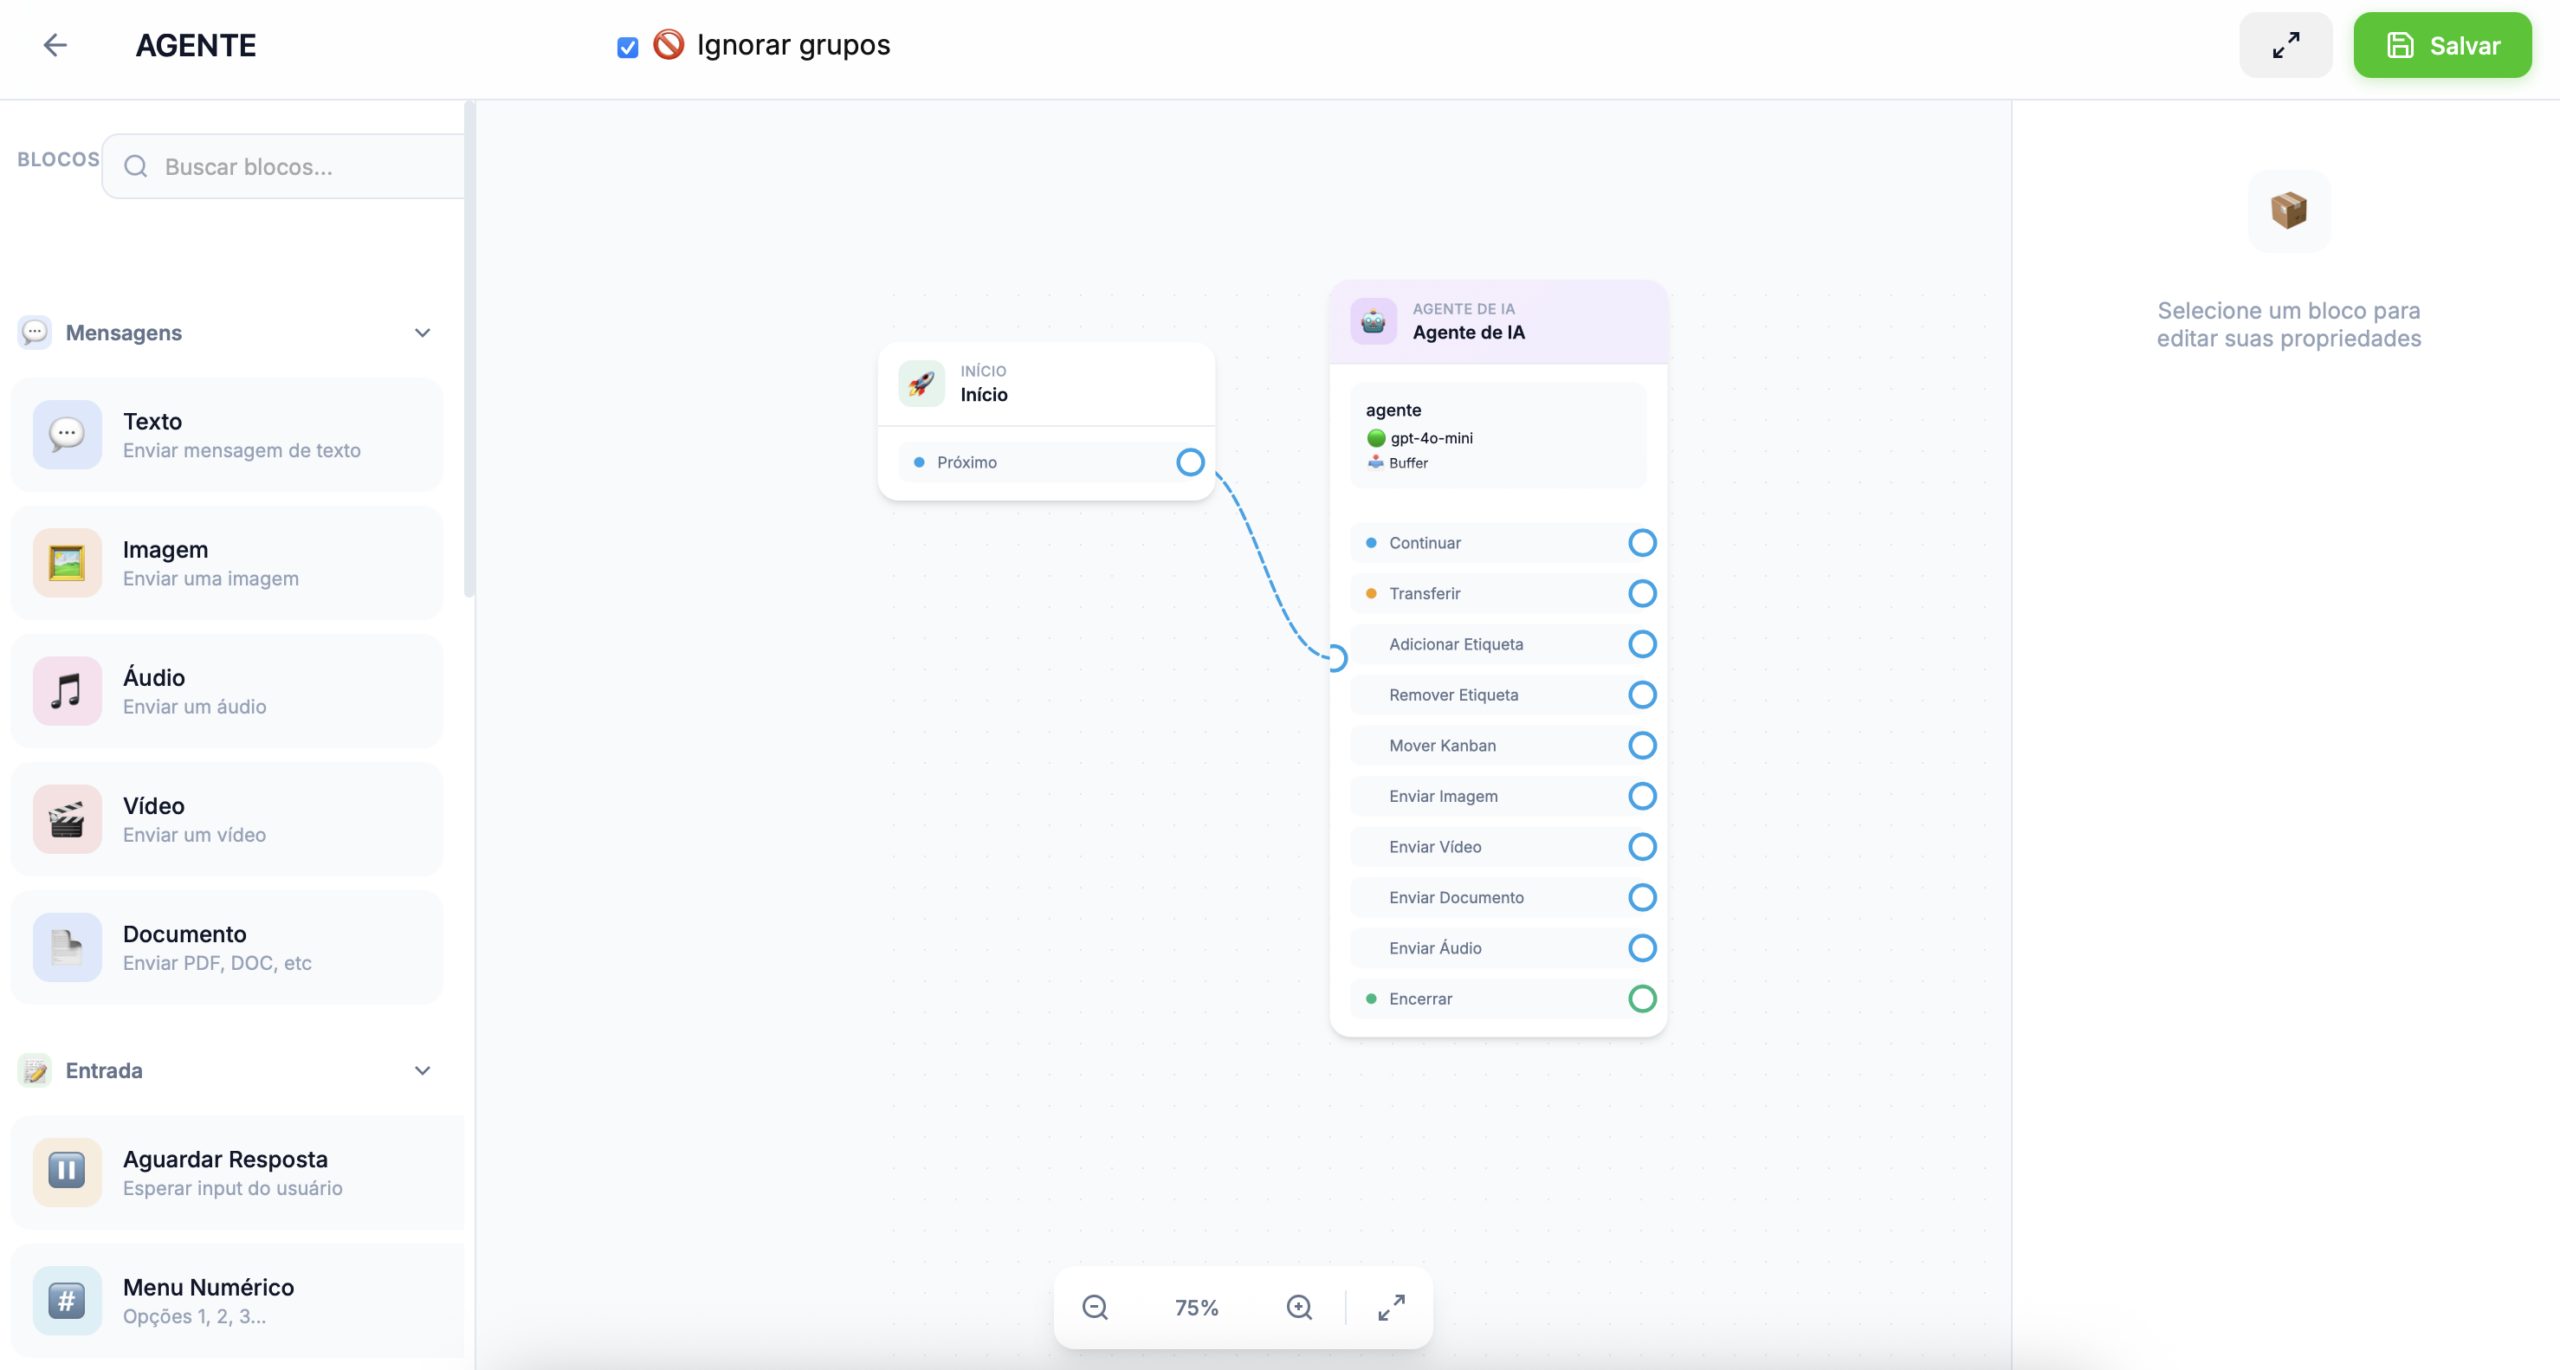Click the Início node title

point(984,394)
